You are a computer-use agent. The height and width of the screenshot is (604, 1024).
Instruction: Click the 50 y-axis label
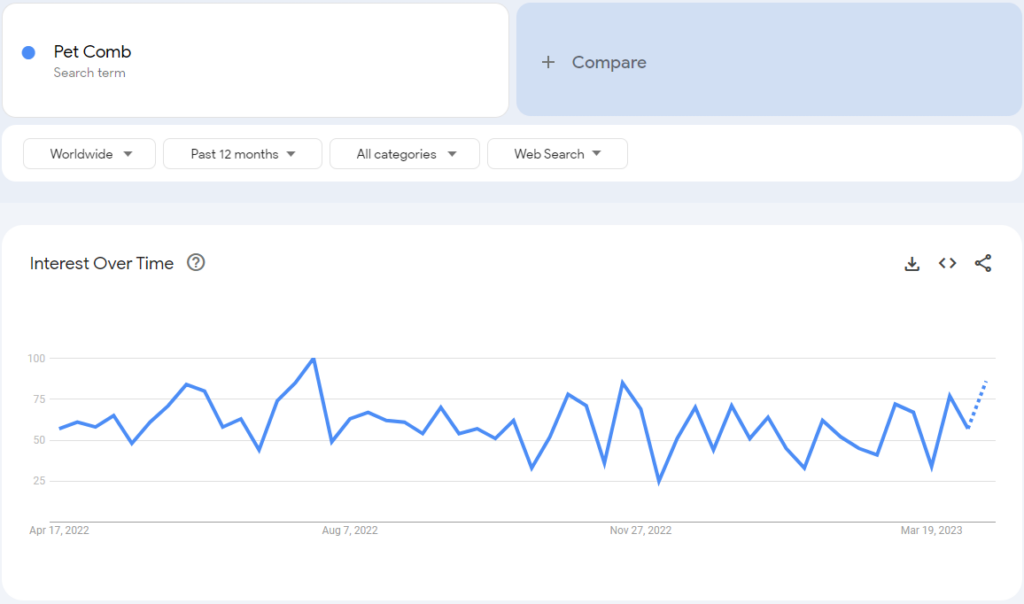(39, 440)
